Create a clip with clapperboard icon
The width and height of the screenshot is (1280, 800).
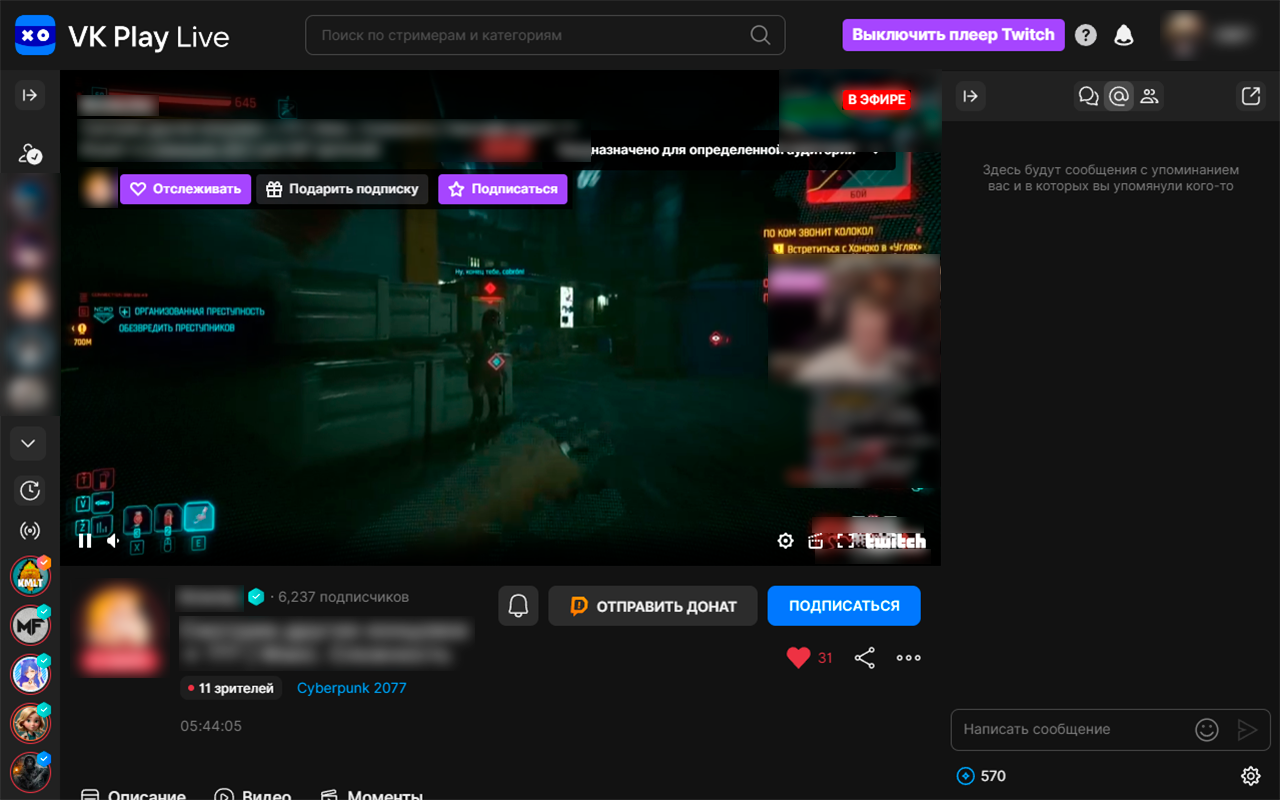[x=815, y=541]
